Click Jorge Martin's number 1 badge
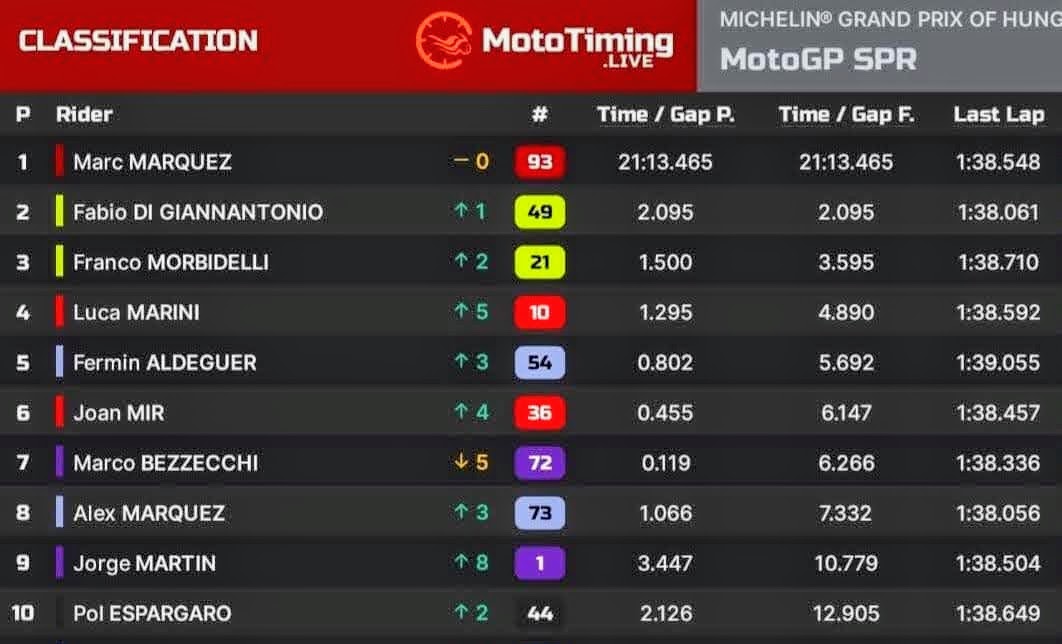Screen dimensions: 1062x644 pos(540,563)
